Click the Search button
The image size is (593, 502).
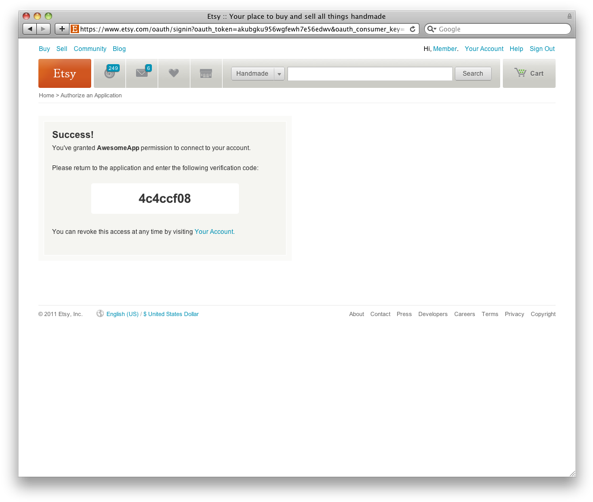tap(473, 73)
